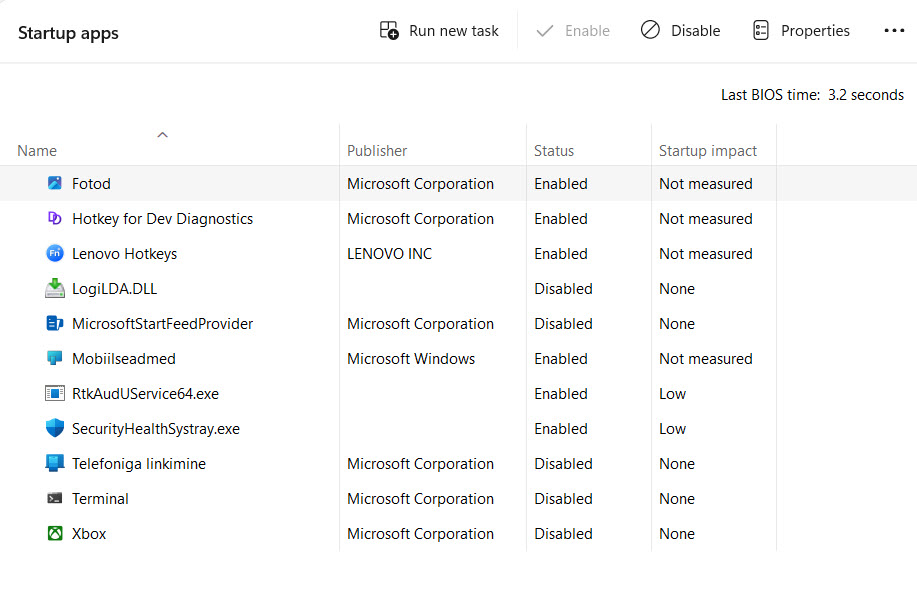Select the Mobiilseadmed entry

point(124,359)
